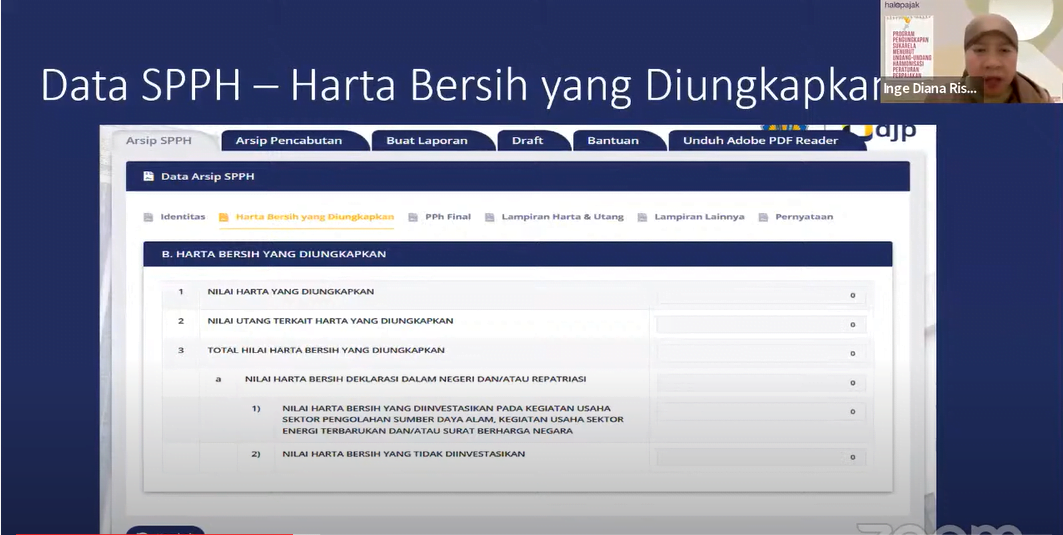The width and height of the screenshot is (1063, 535).
Task: Select the Arsip SPPH tab
Action: pyautogui.click(x=158, y=141)
